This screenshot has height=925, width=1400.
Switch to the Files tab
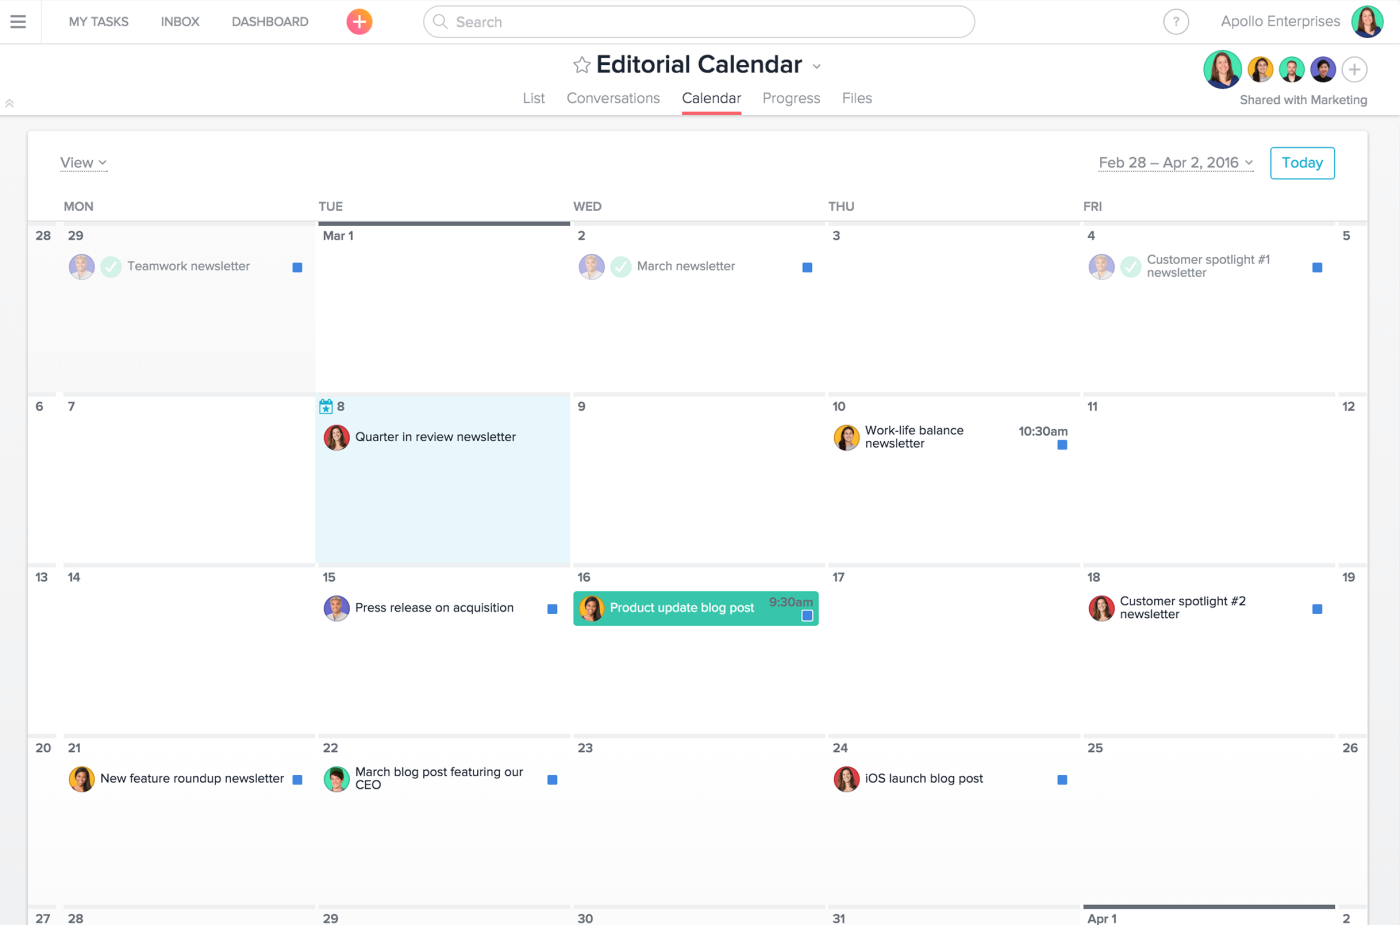pos(857,98)
